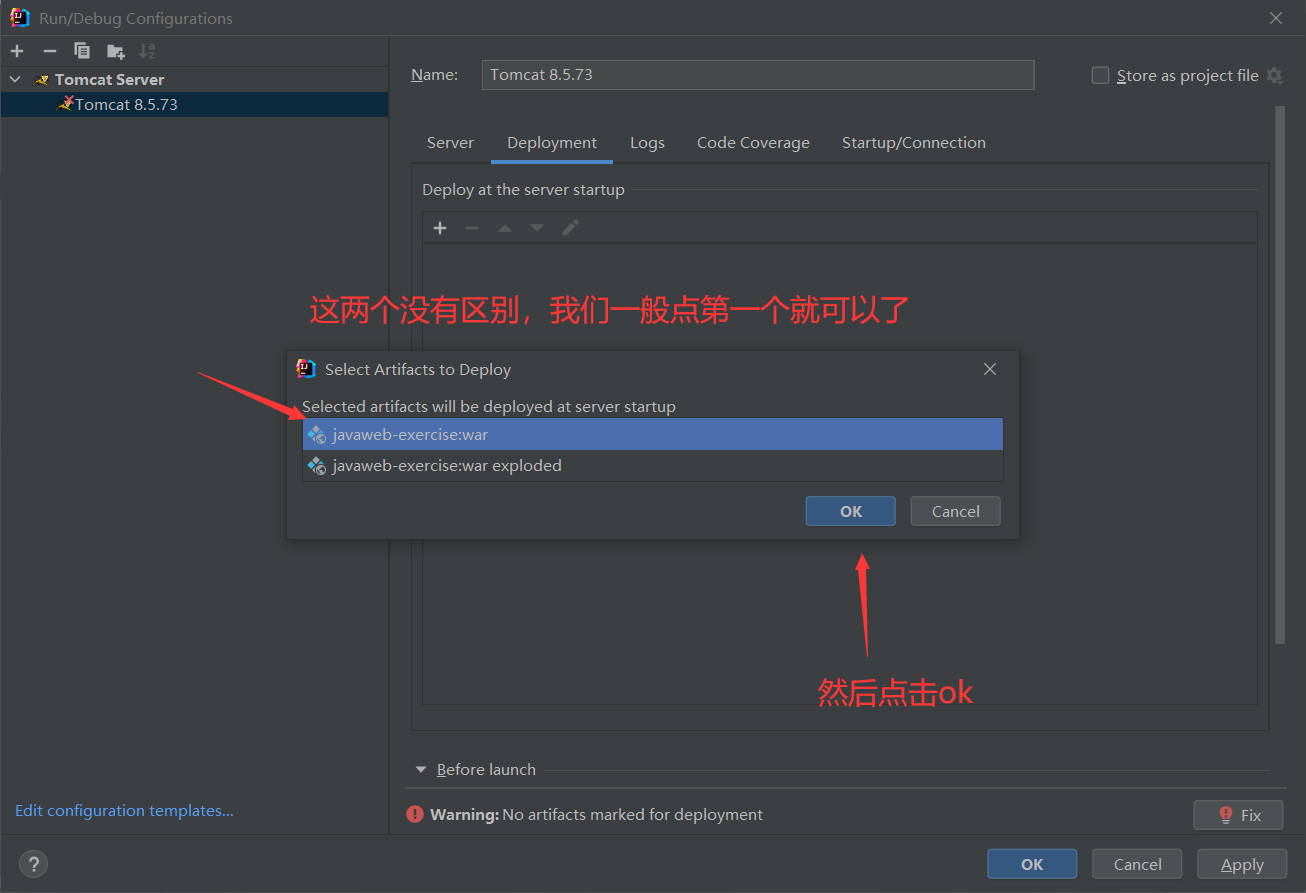Open Edit configuration templates link
Image resolution: width=1306 pixels, height=893 pixels.
tap(124, 810)
